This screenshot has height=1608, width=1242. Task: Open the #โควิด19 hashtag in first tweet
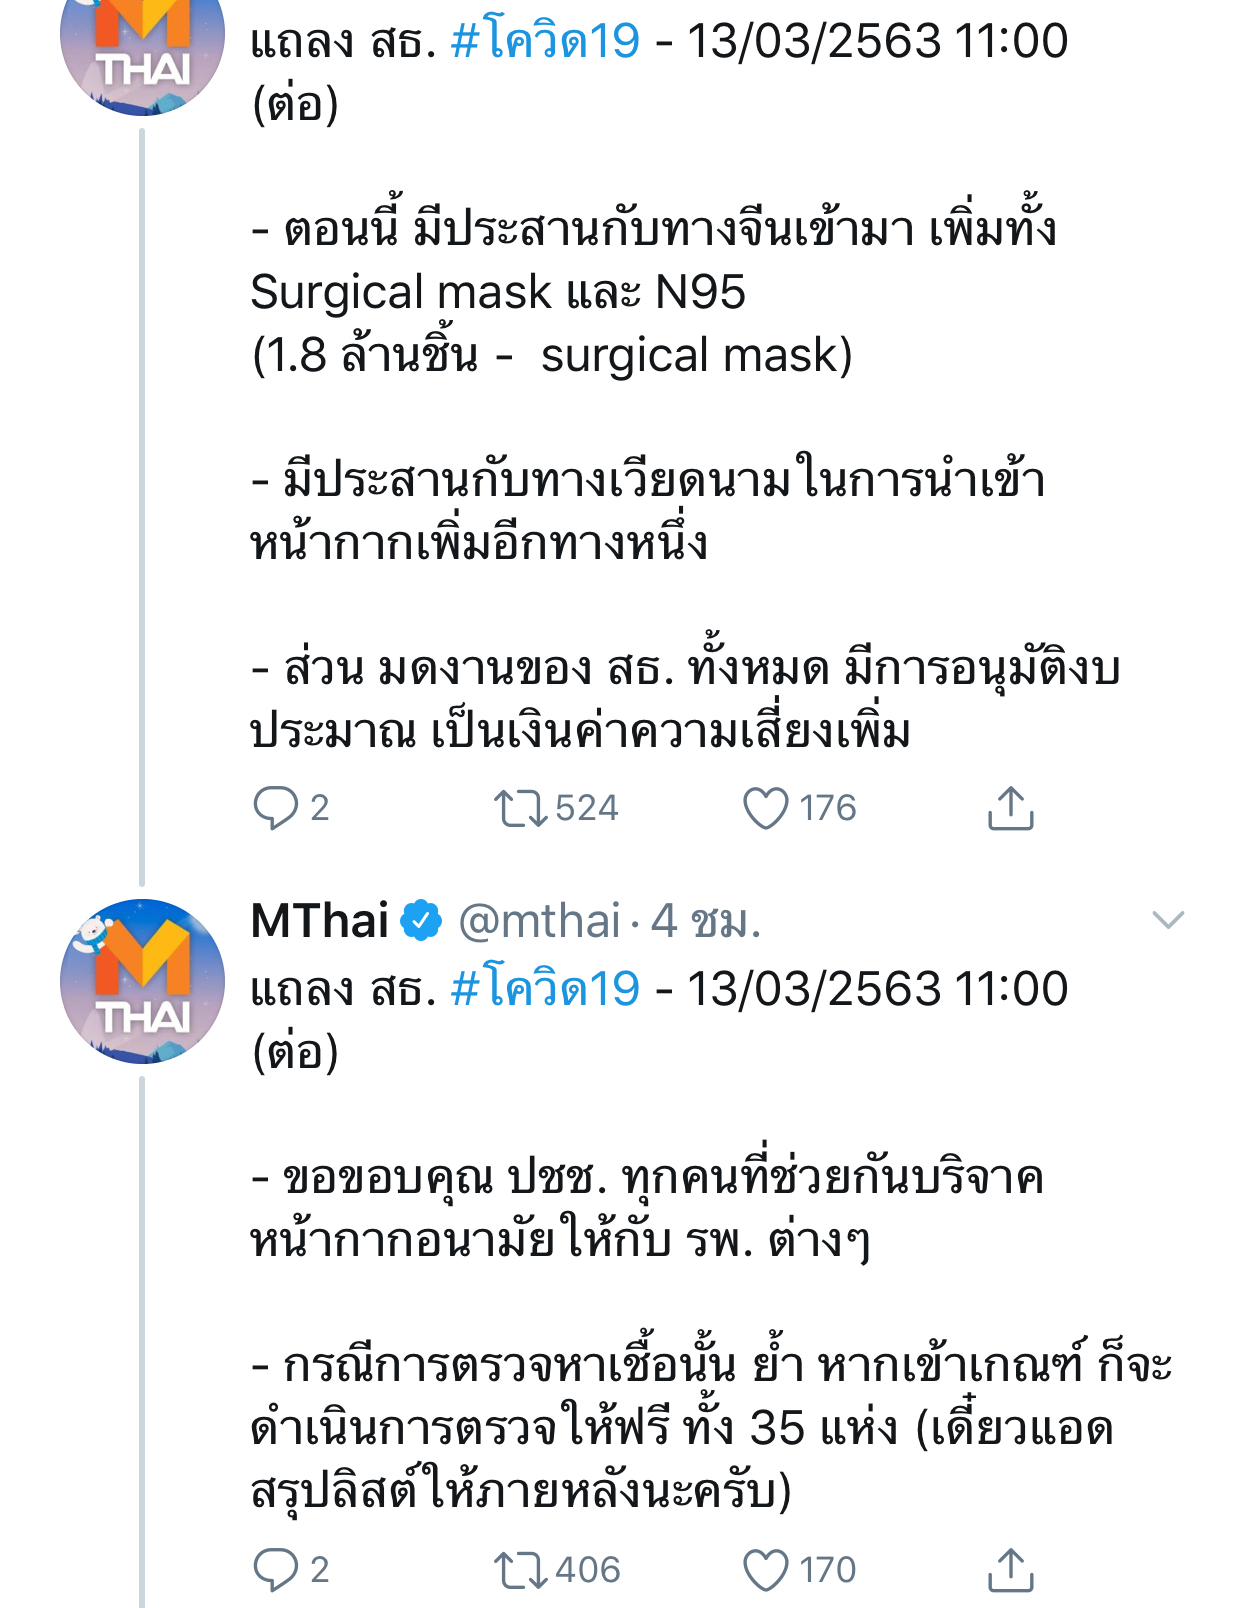[545, 41]
